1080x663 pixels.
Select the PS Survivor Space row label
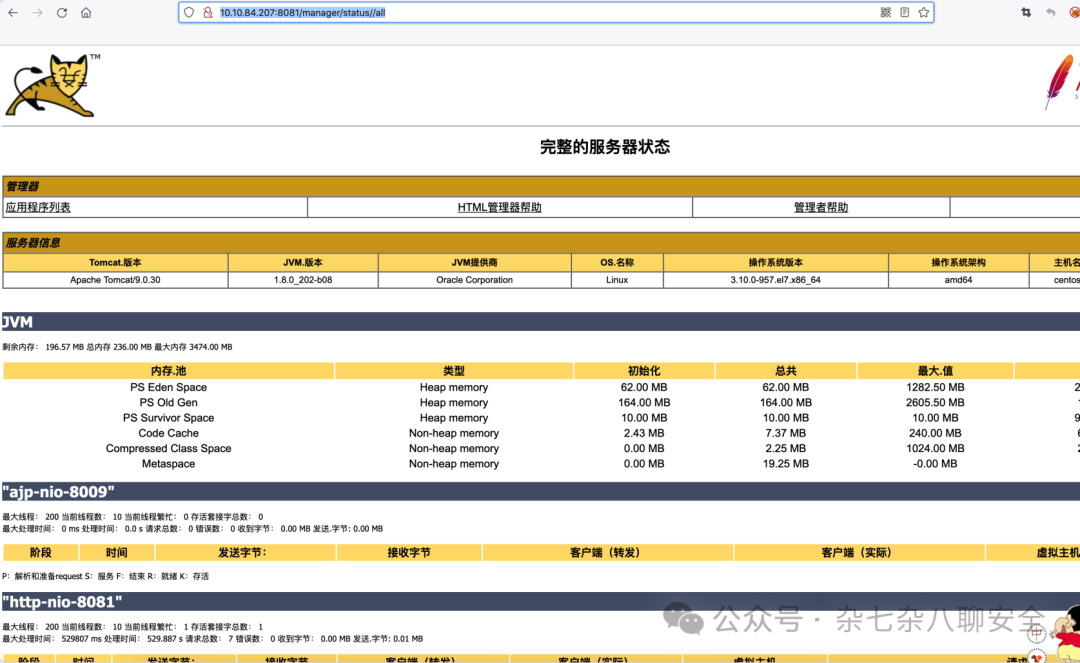168,418
